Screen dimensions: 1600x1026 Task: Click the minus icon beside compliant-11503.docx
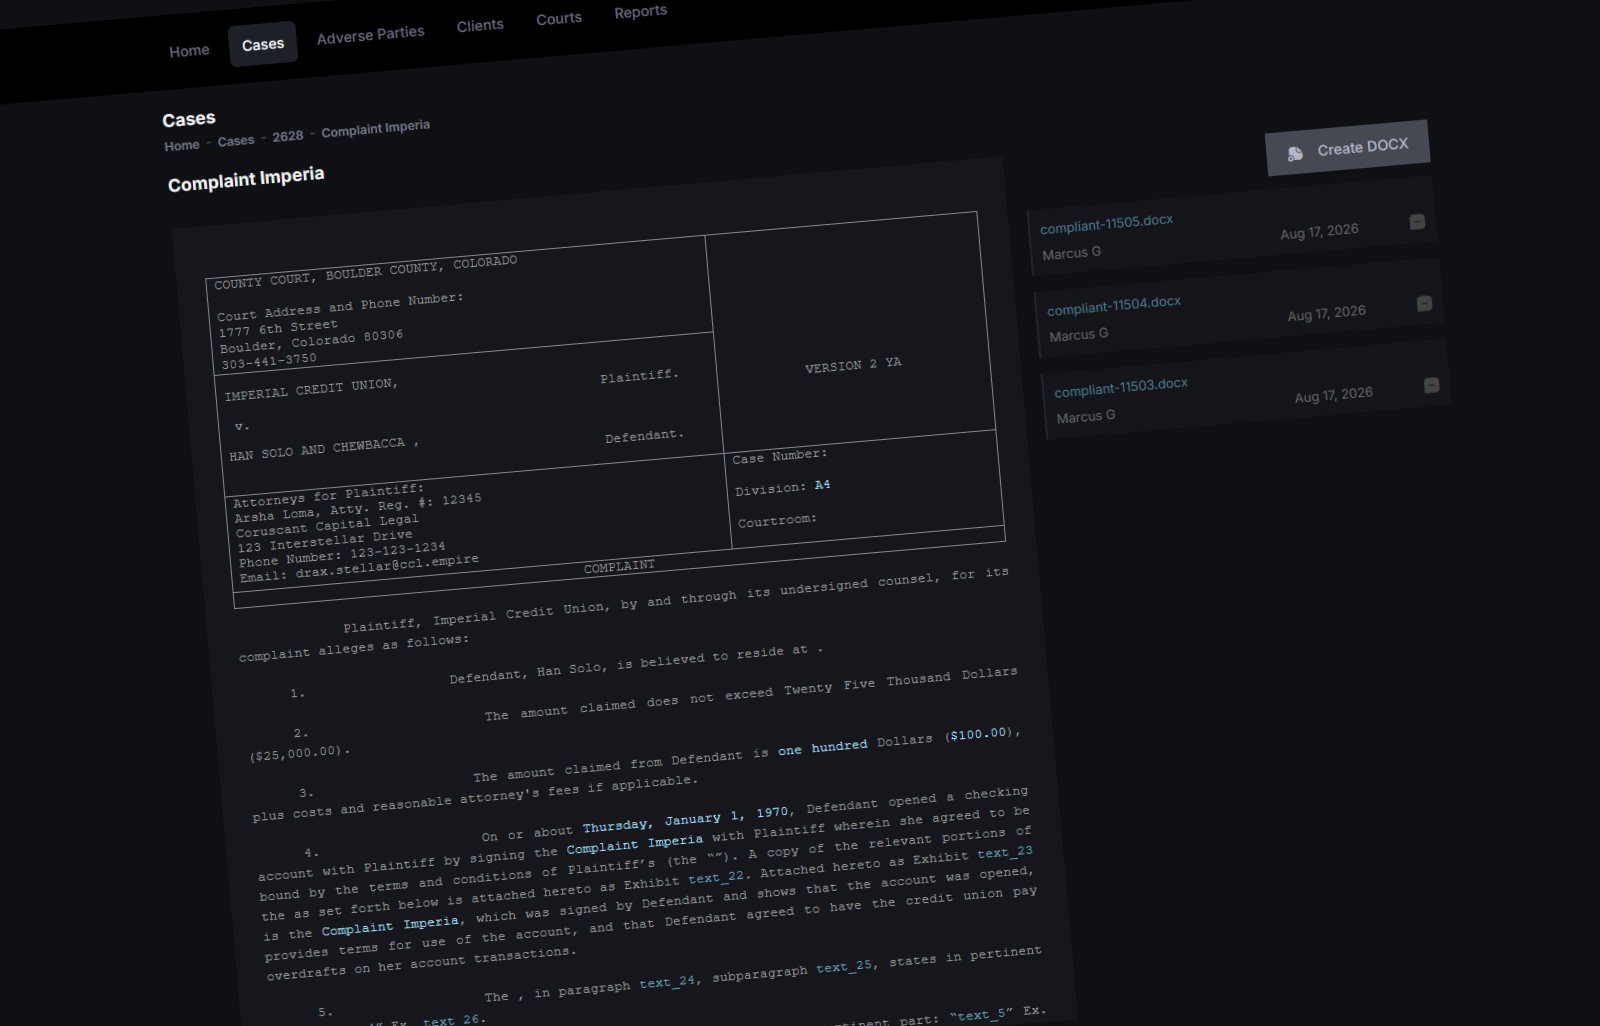tap(1431, 385)
